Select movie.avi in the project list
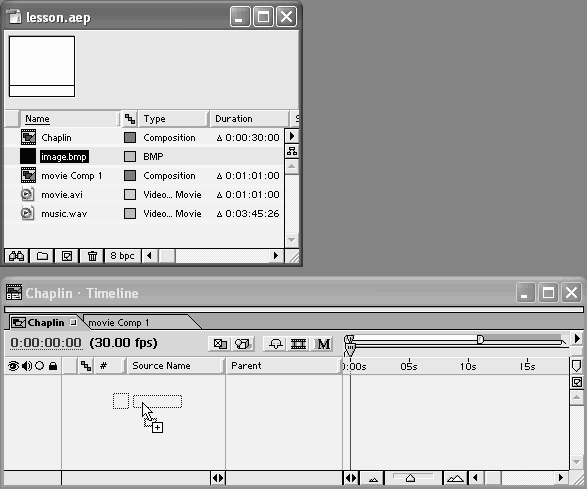This screenshot has width=587, height=489. coord(62,195)
